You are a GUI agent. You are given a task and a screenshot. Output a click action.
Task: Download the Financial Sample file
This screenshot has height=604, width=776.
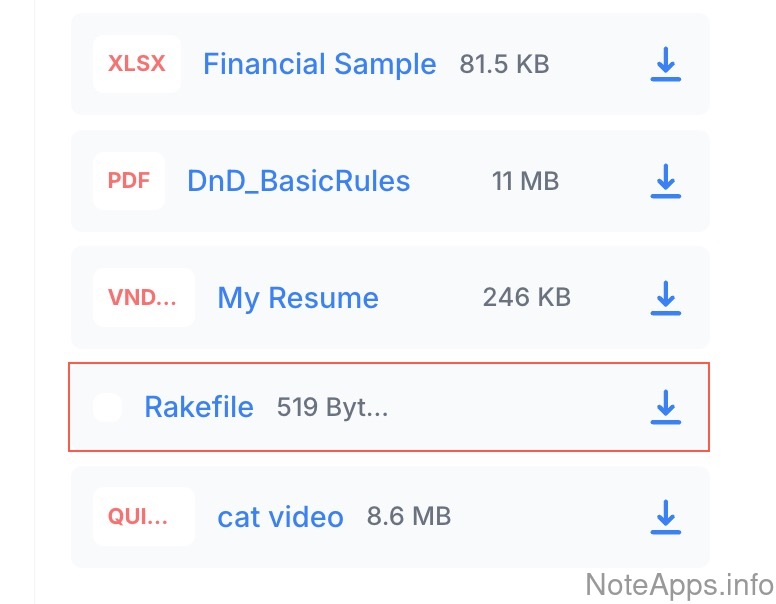coord(665,65)
